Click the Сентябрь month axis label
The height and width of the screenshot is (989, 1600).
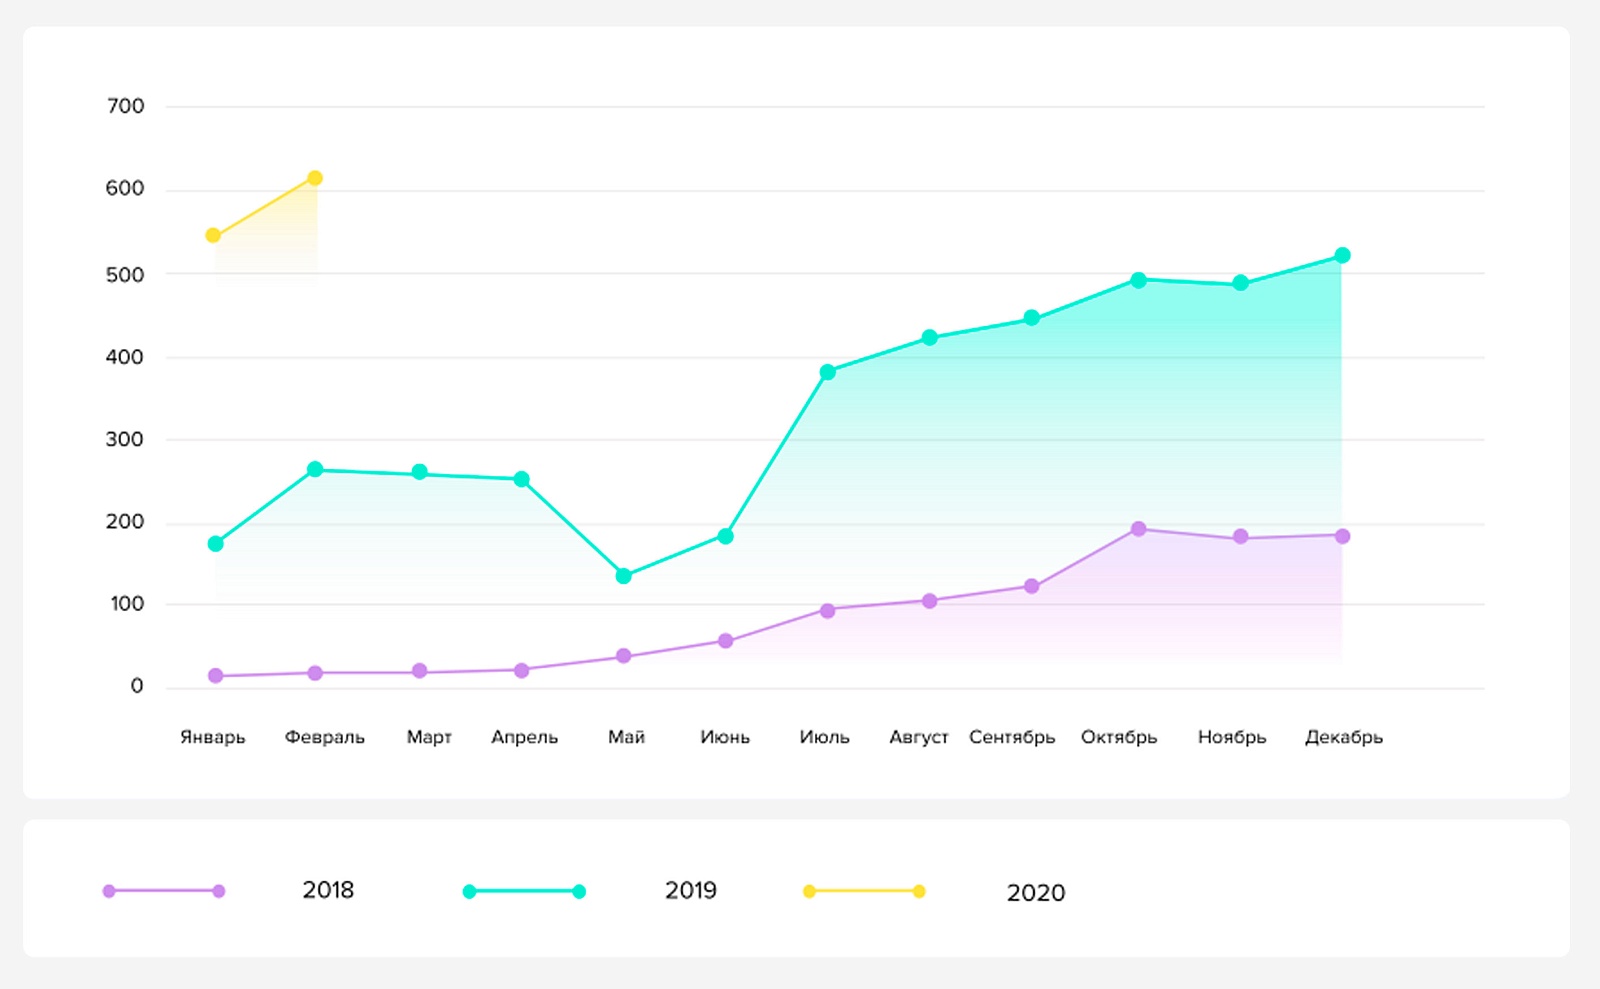coord(1011,737)
